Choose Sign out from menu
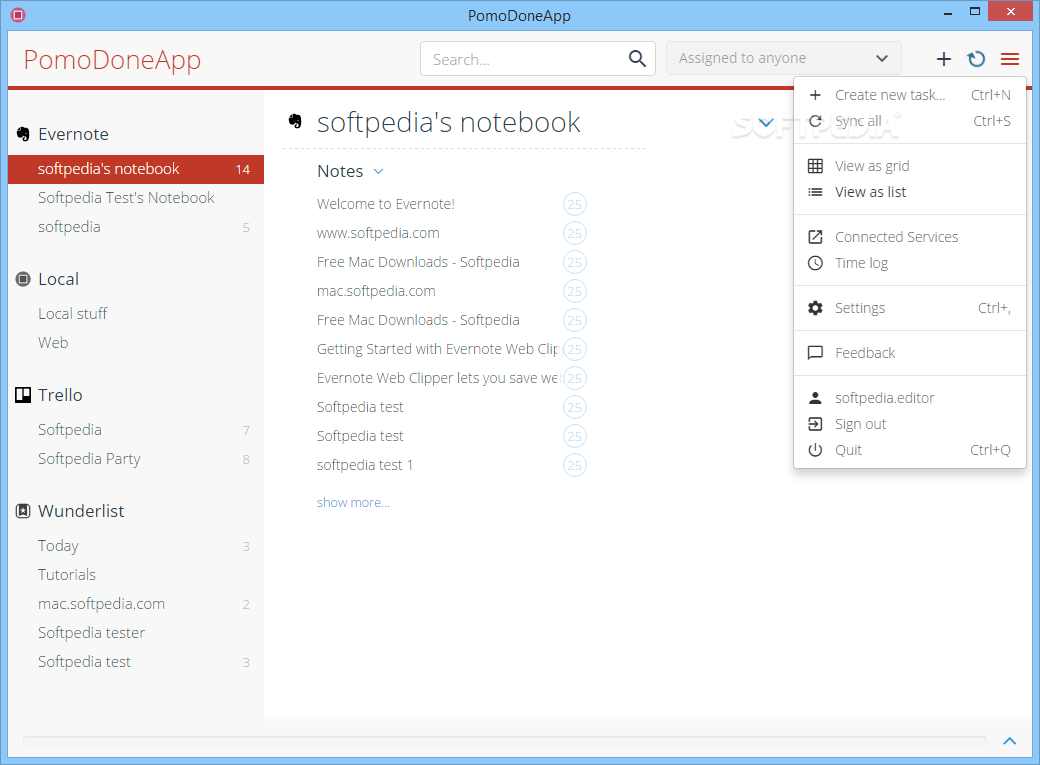 910,424
